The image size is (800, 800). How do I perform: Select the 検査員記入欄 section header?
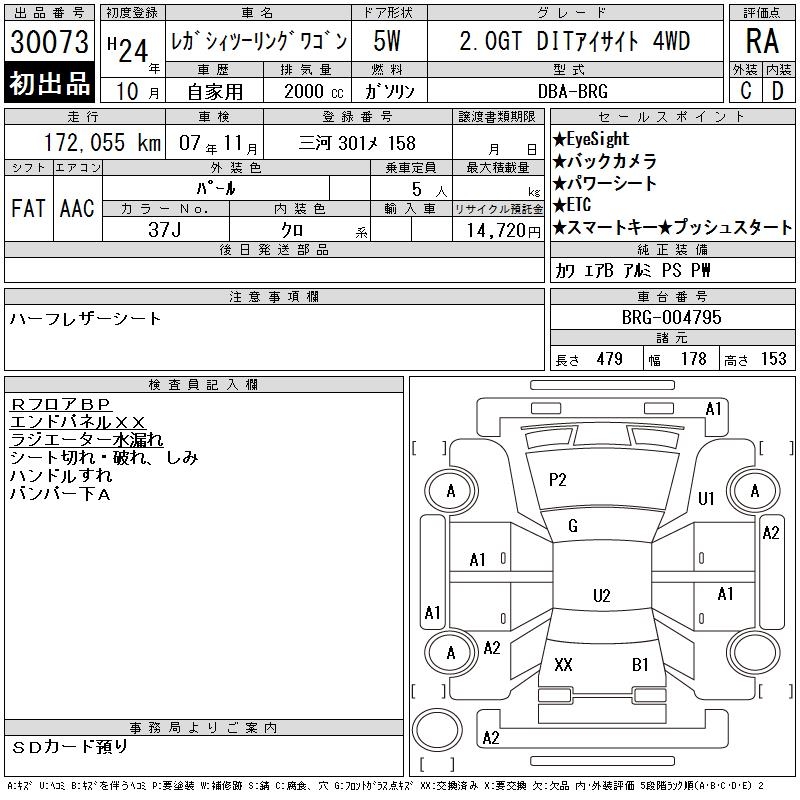pos(204,385)
